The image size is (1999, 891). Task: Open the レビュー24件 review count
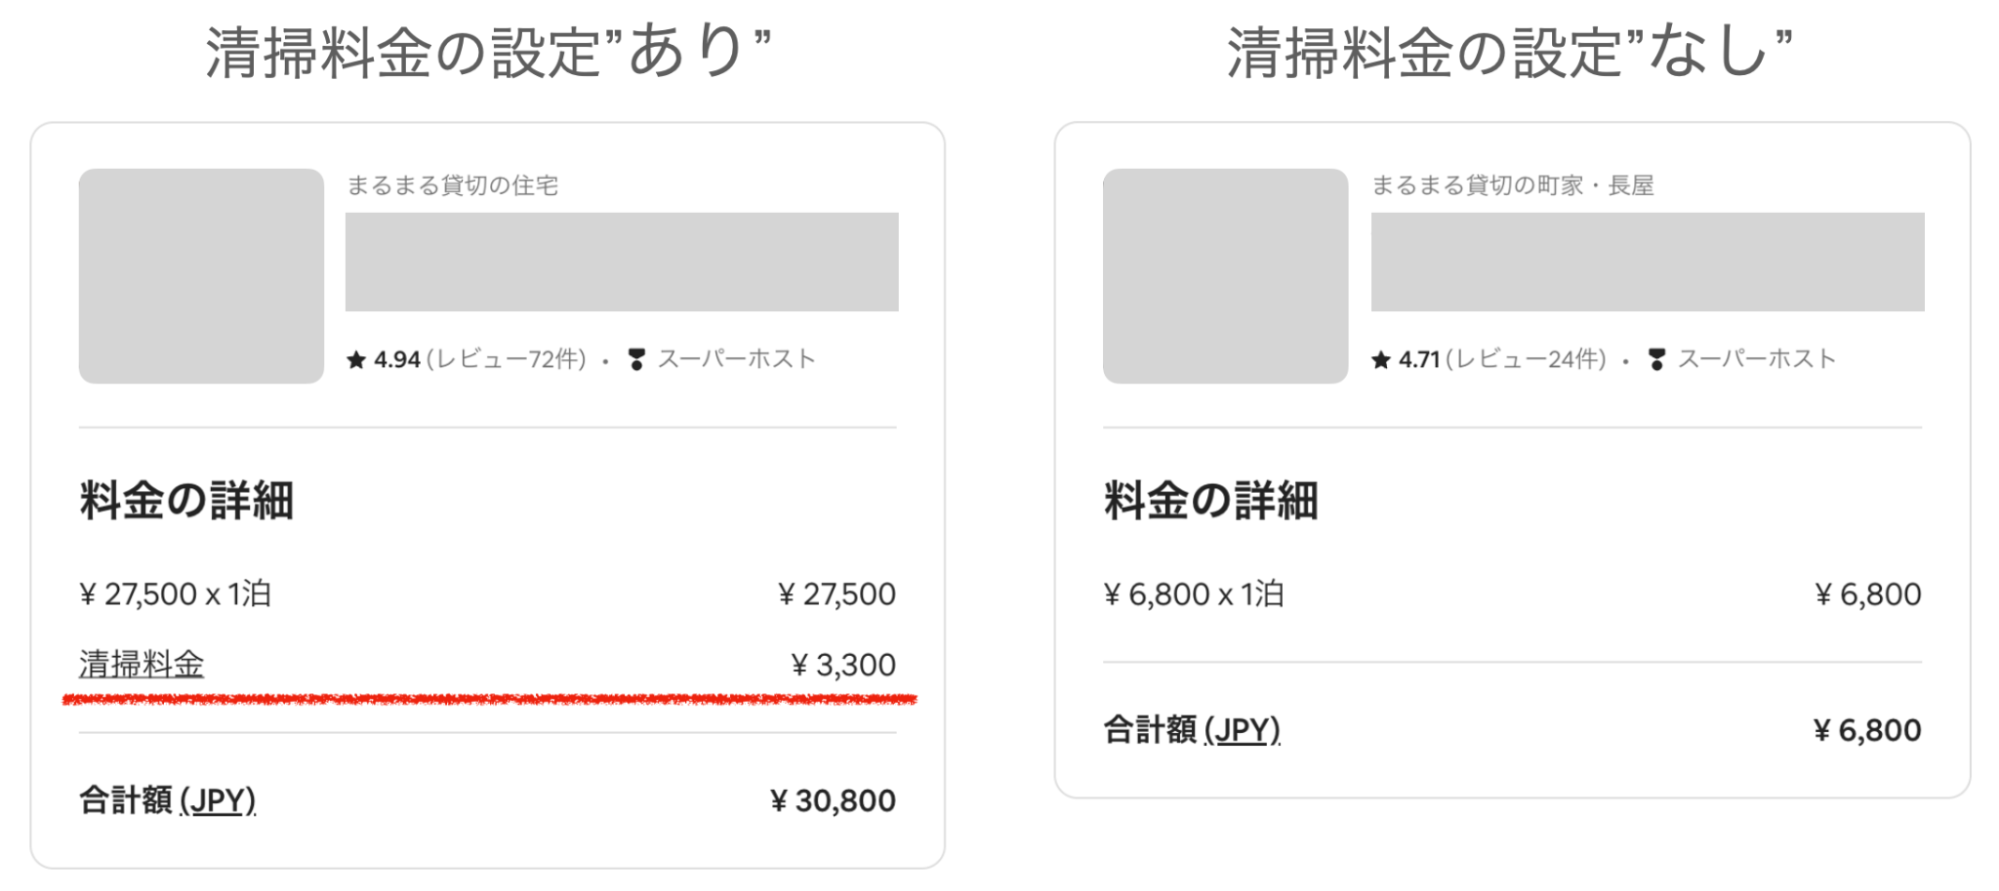[1527, 360]
